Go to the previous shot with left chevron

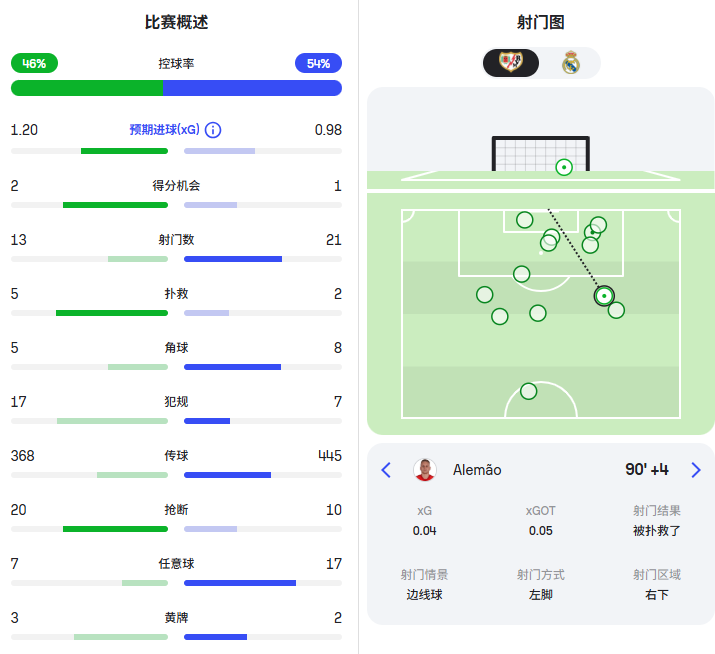(386, 470)
